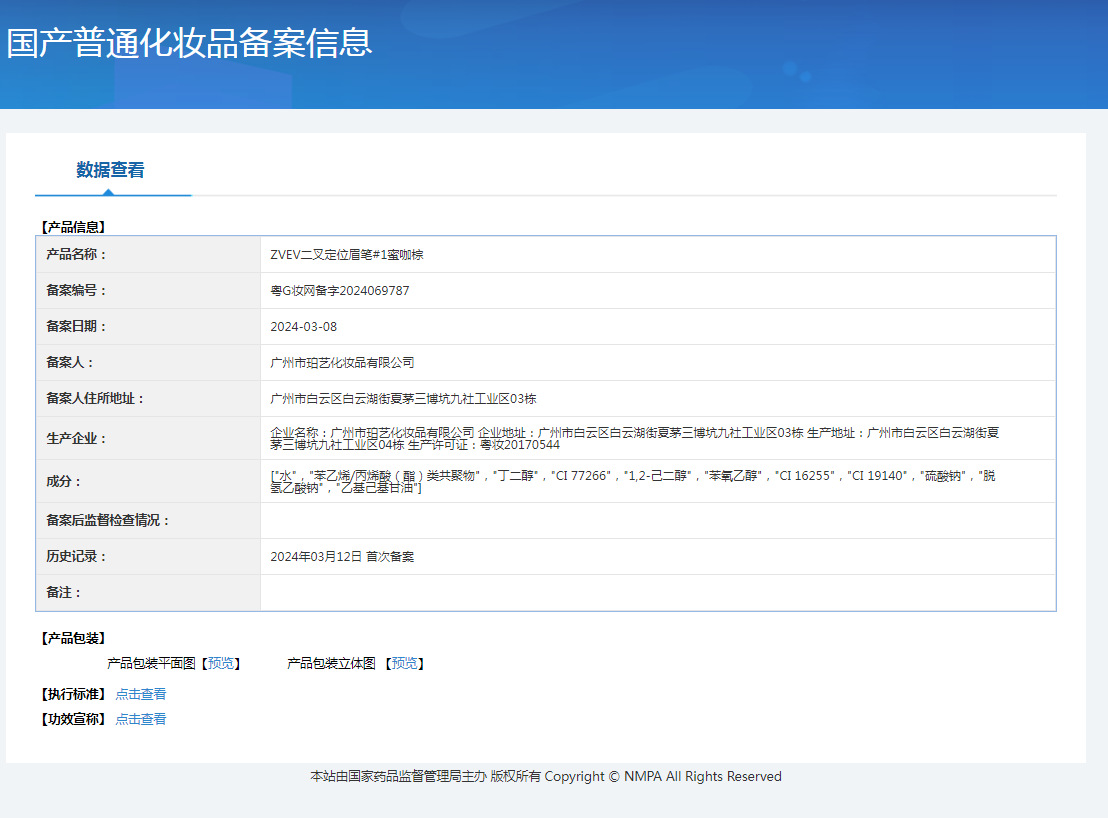Click 点击查看 next to 功效宣称
The width and height of the screenshot is (1108, 818).
pos(141,719)
